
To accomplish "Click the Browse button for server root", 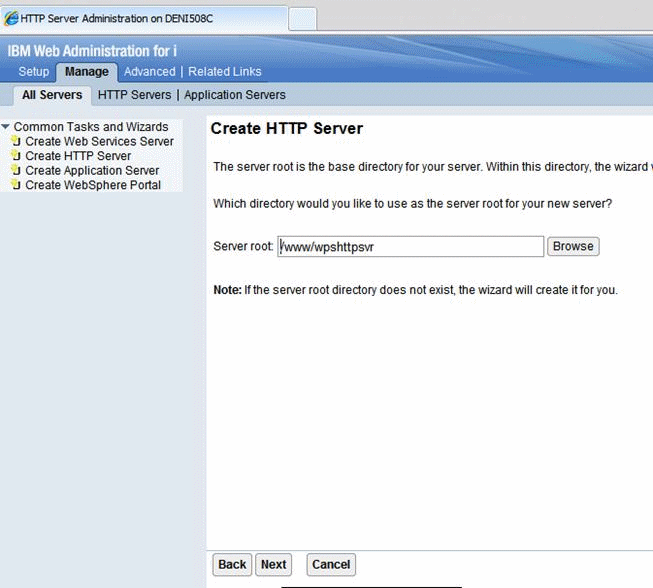I will 573,246.
